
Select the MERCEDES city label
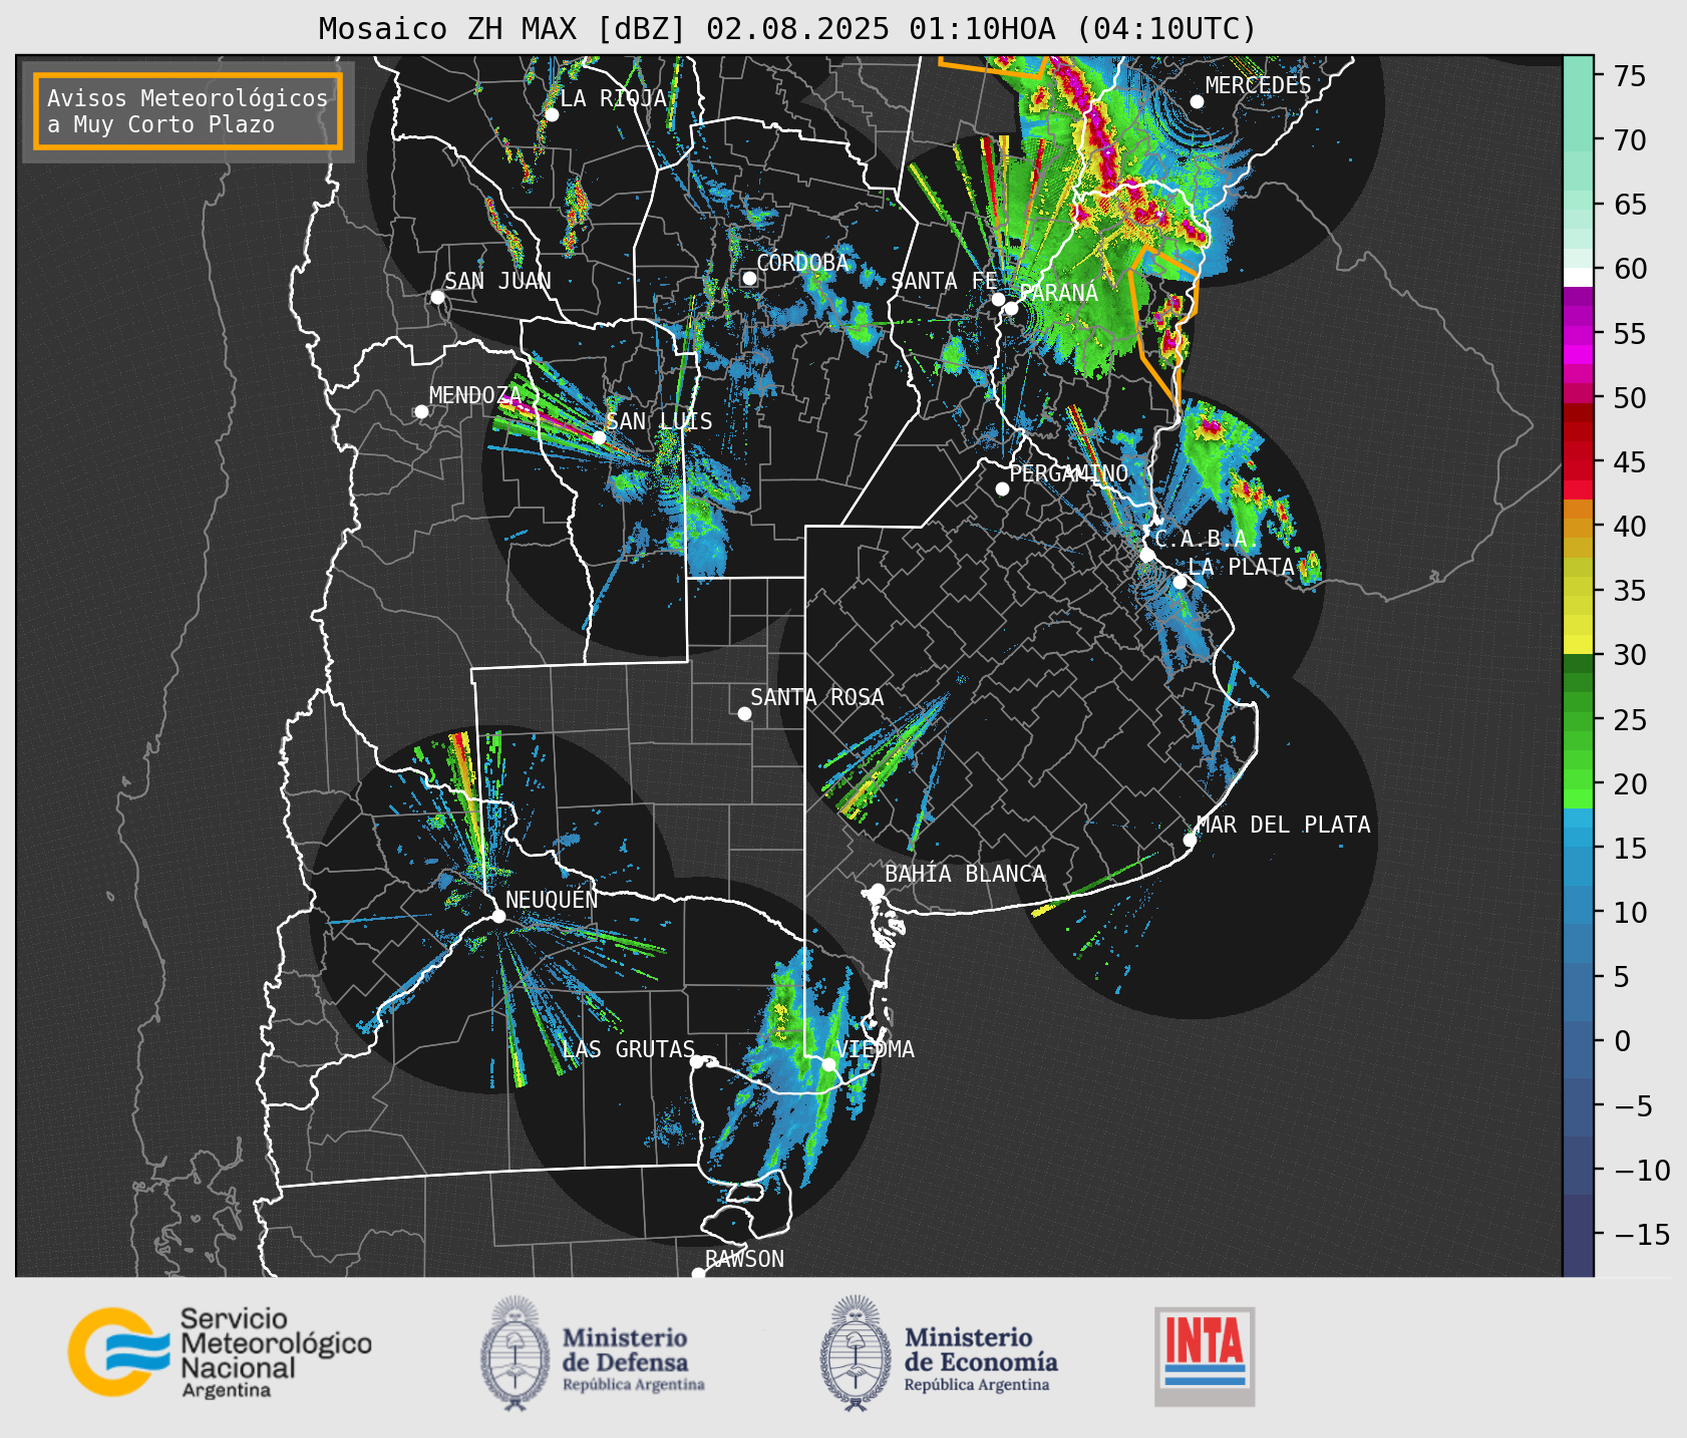coord(1257,86)
